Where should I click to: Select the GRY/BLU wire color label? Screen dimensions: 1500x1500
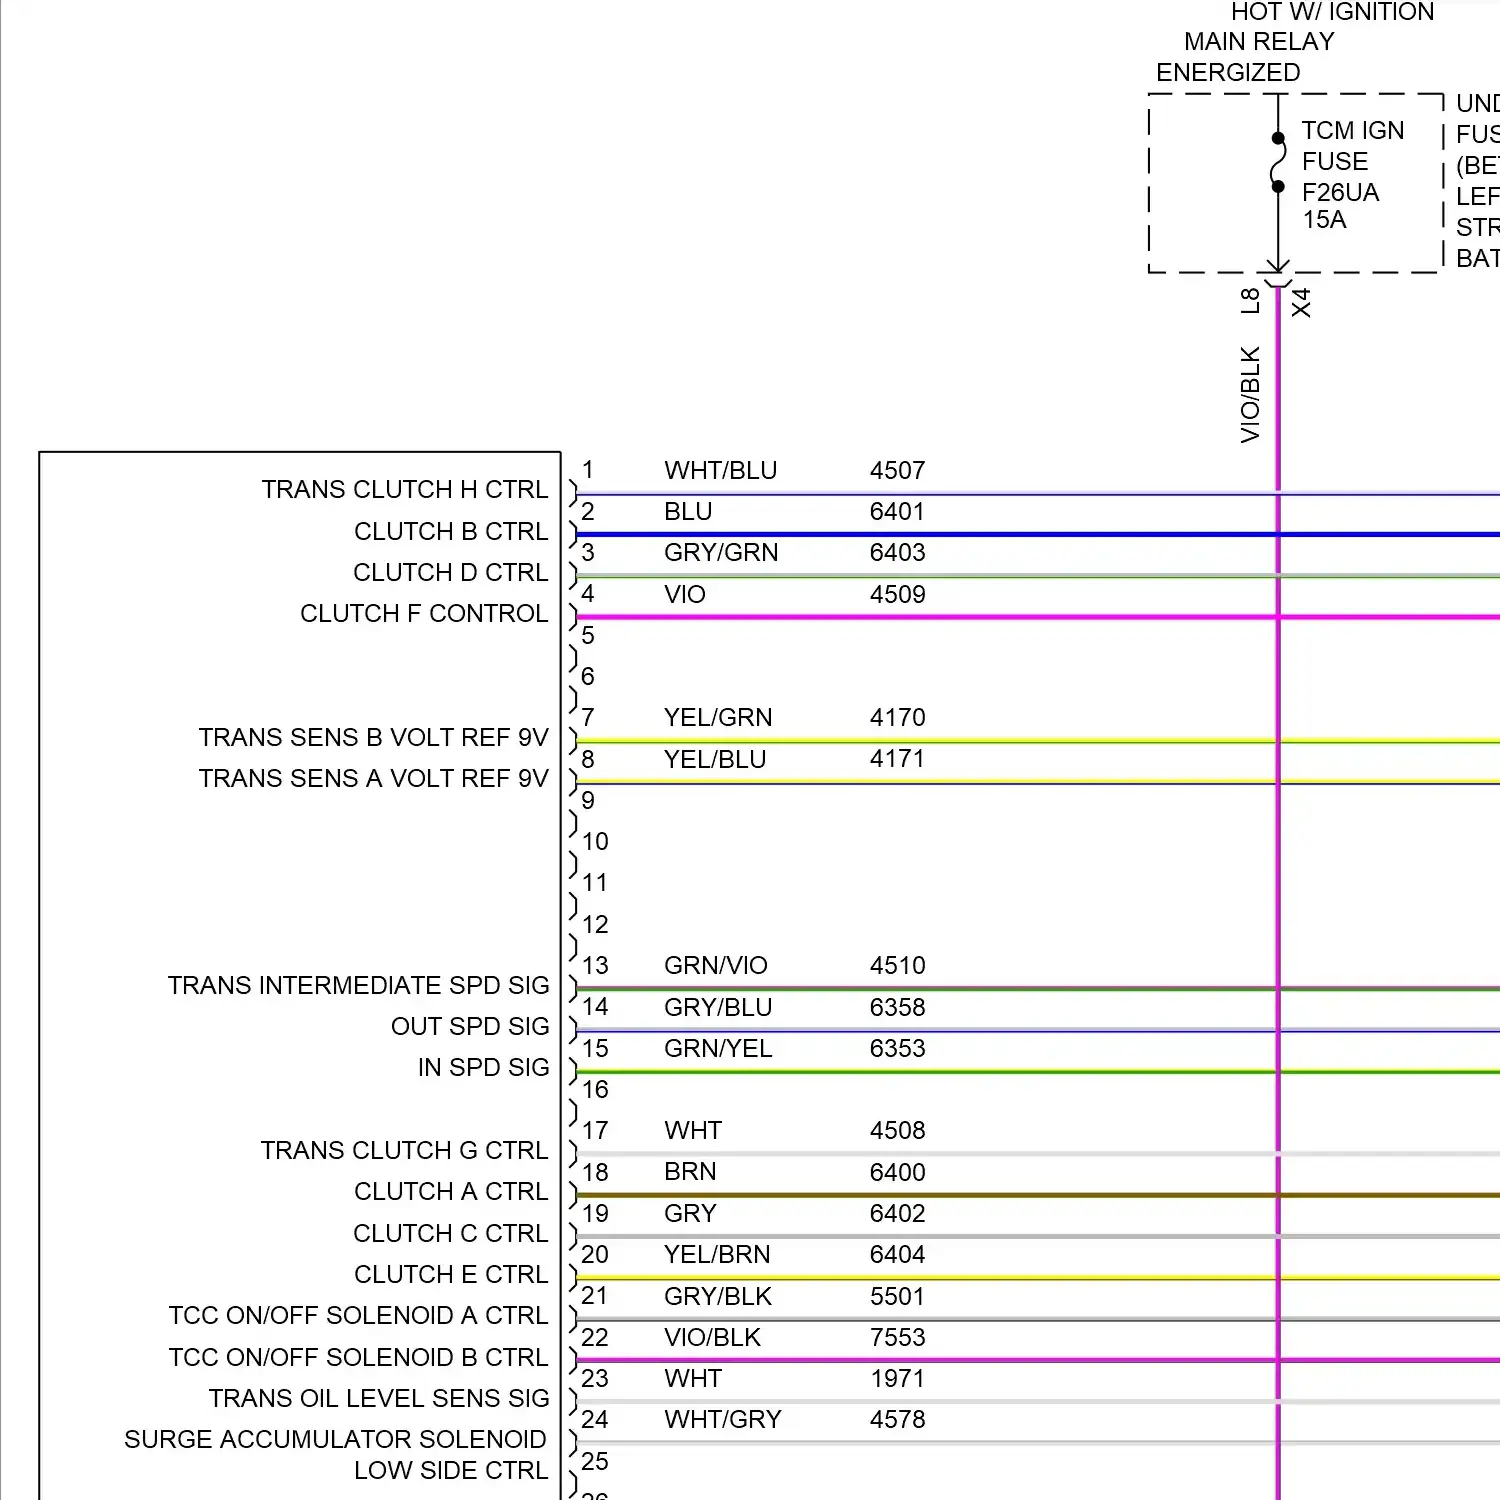point(718,1007)
